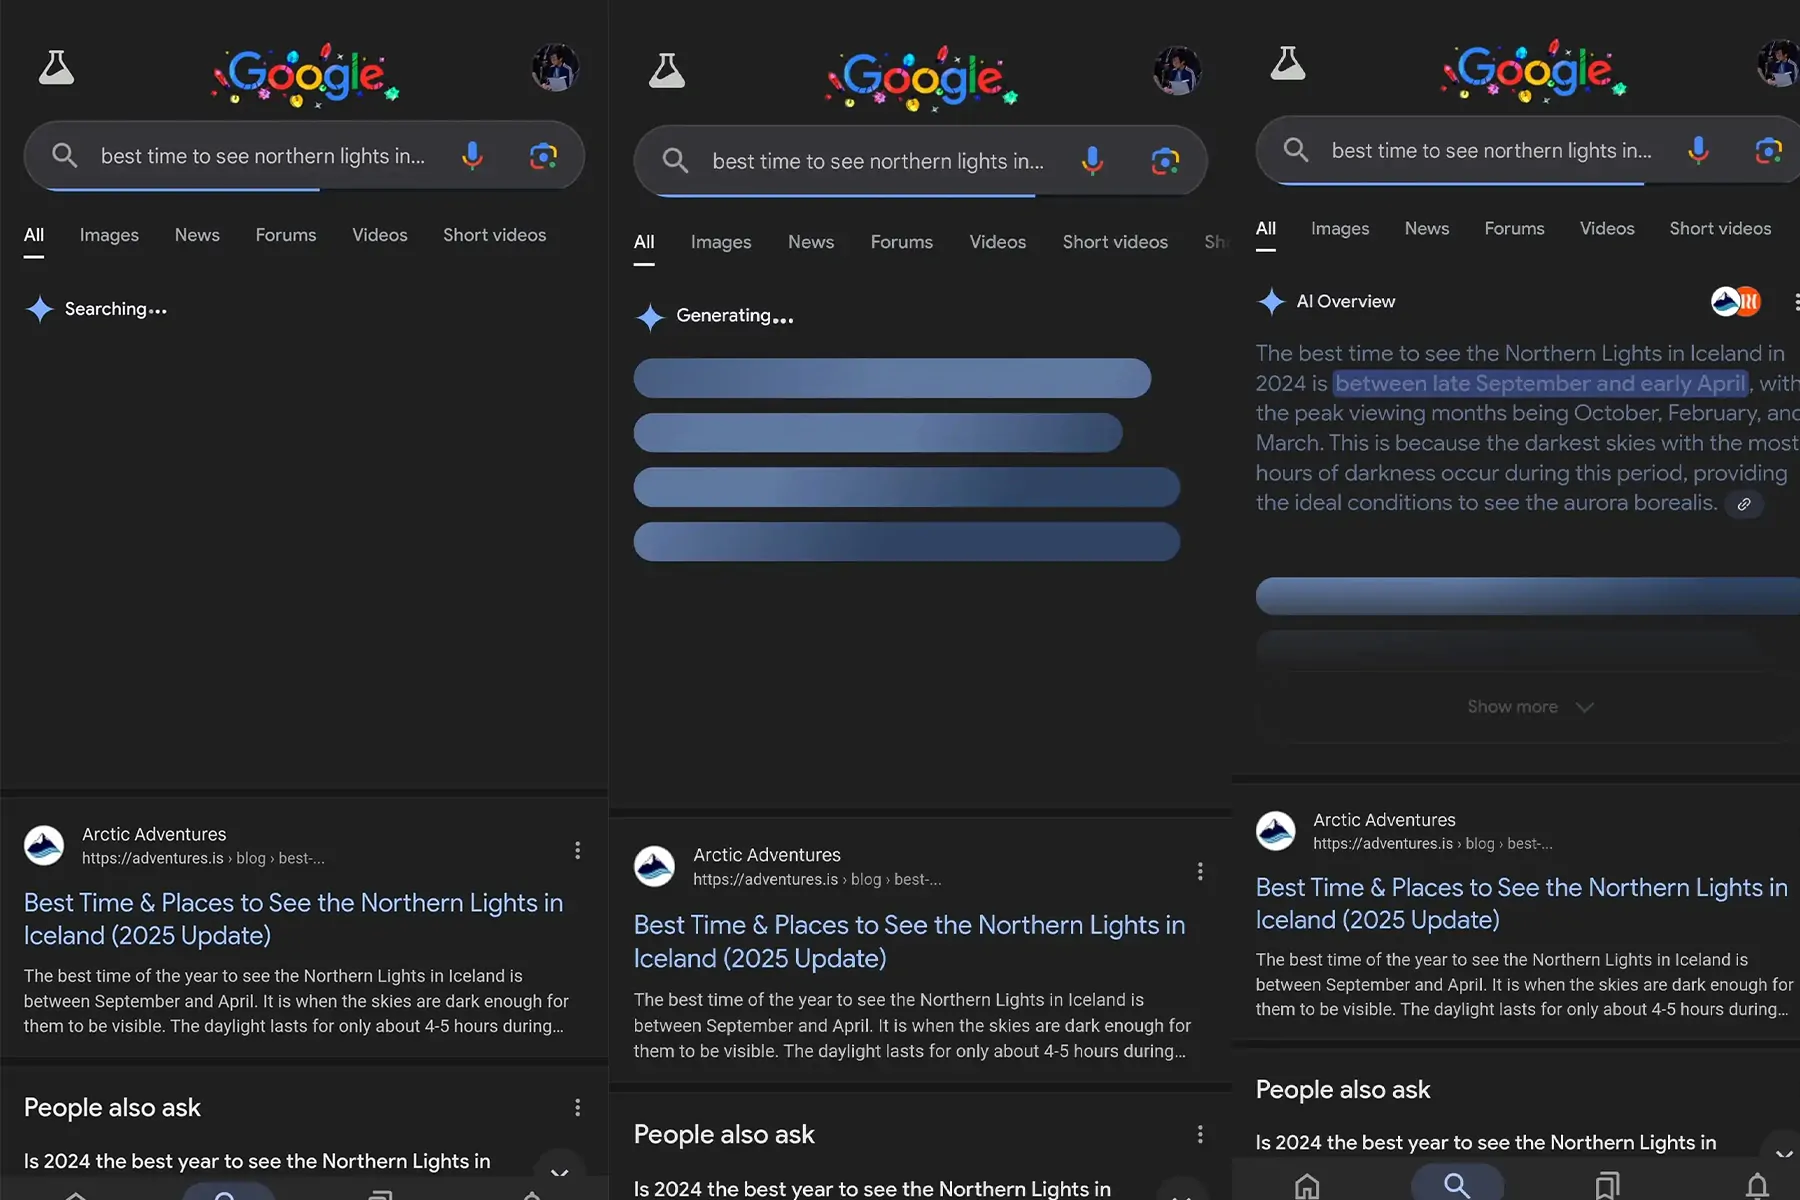Open Search Labs flask icon in left screen
The image size is (1800, 1200).
click(56, 68)
